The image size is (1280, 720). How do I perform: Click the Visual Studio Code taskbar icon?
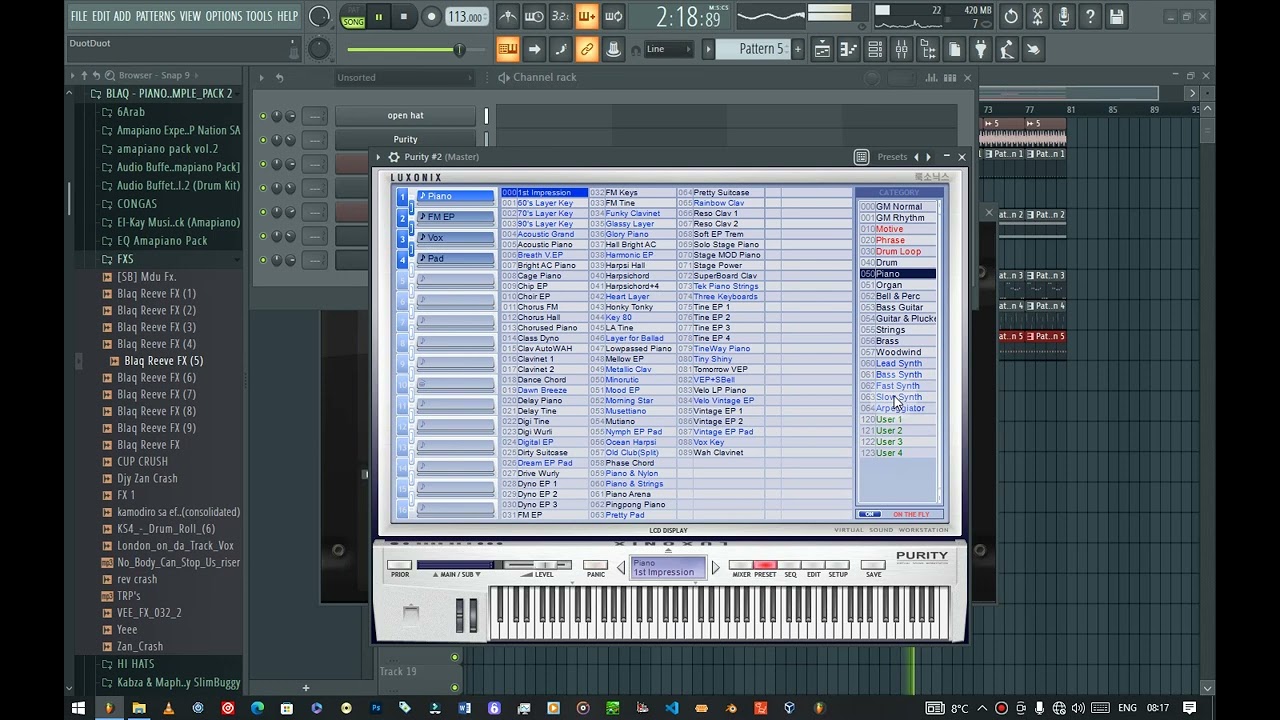tap(672, 708)
